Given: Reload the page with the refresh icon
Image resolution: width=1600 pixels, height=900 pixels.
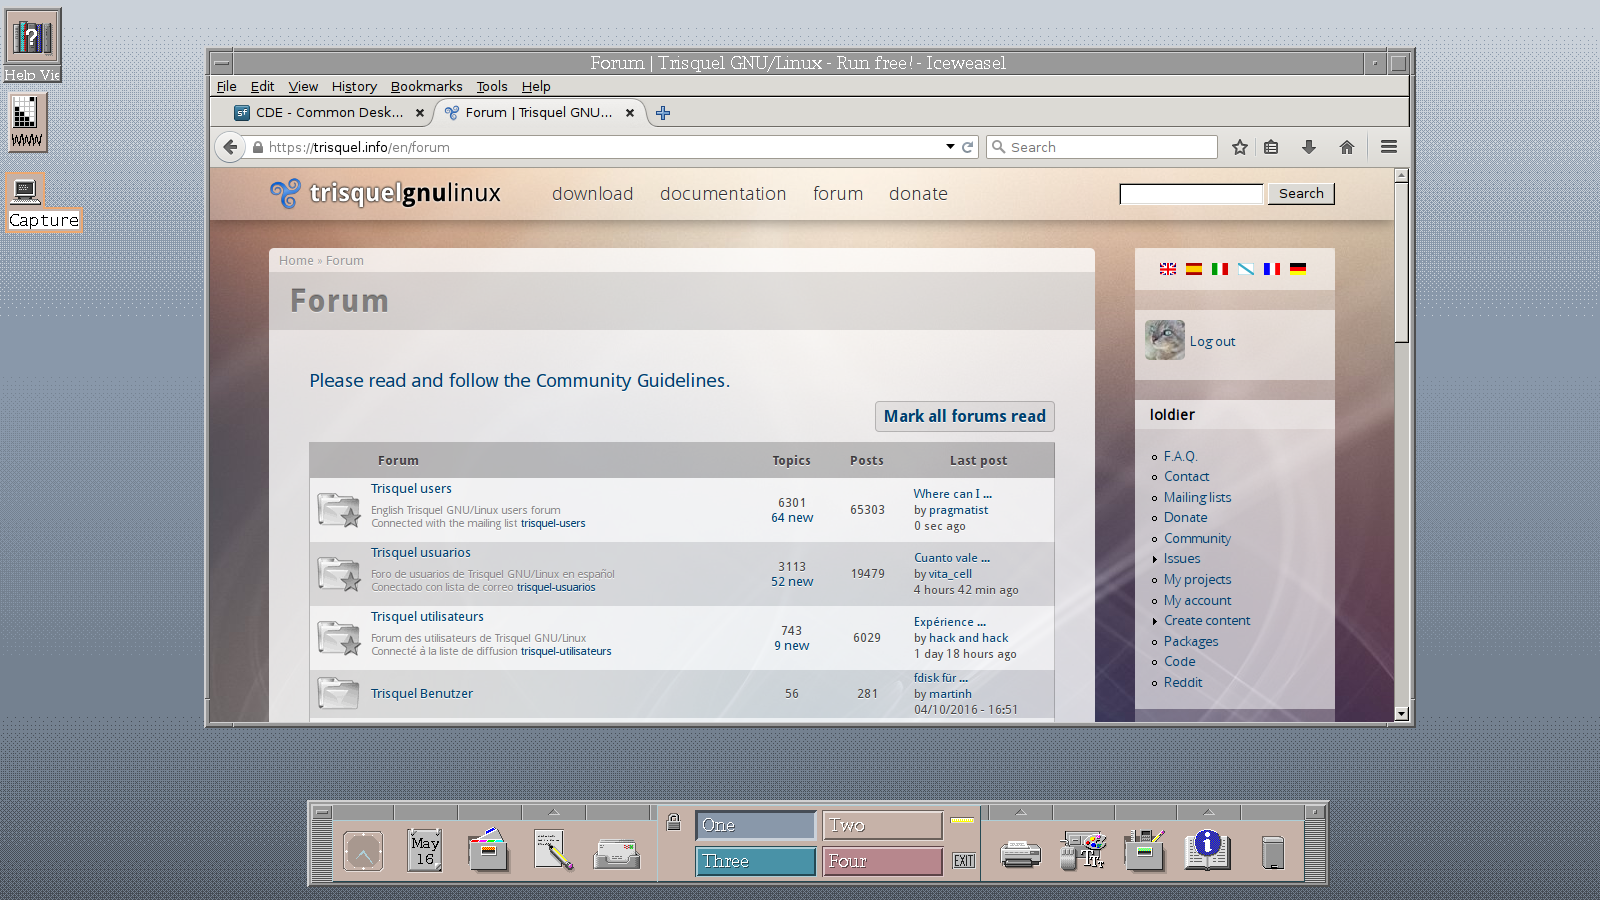Looking at the screenshot, I should tap(967, 147).
